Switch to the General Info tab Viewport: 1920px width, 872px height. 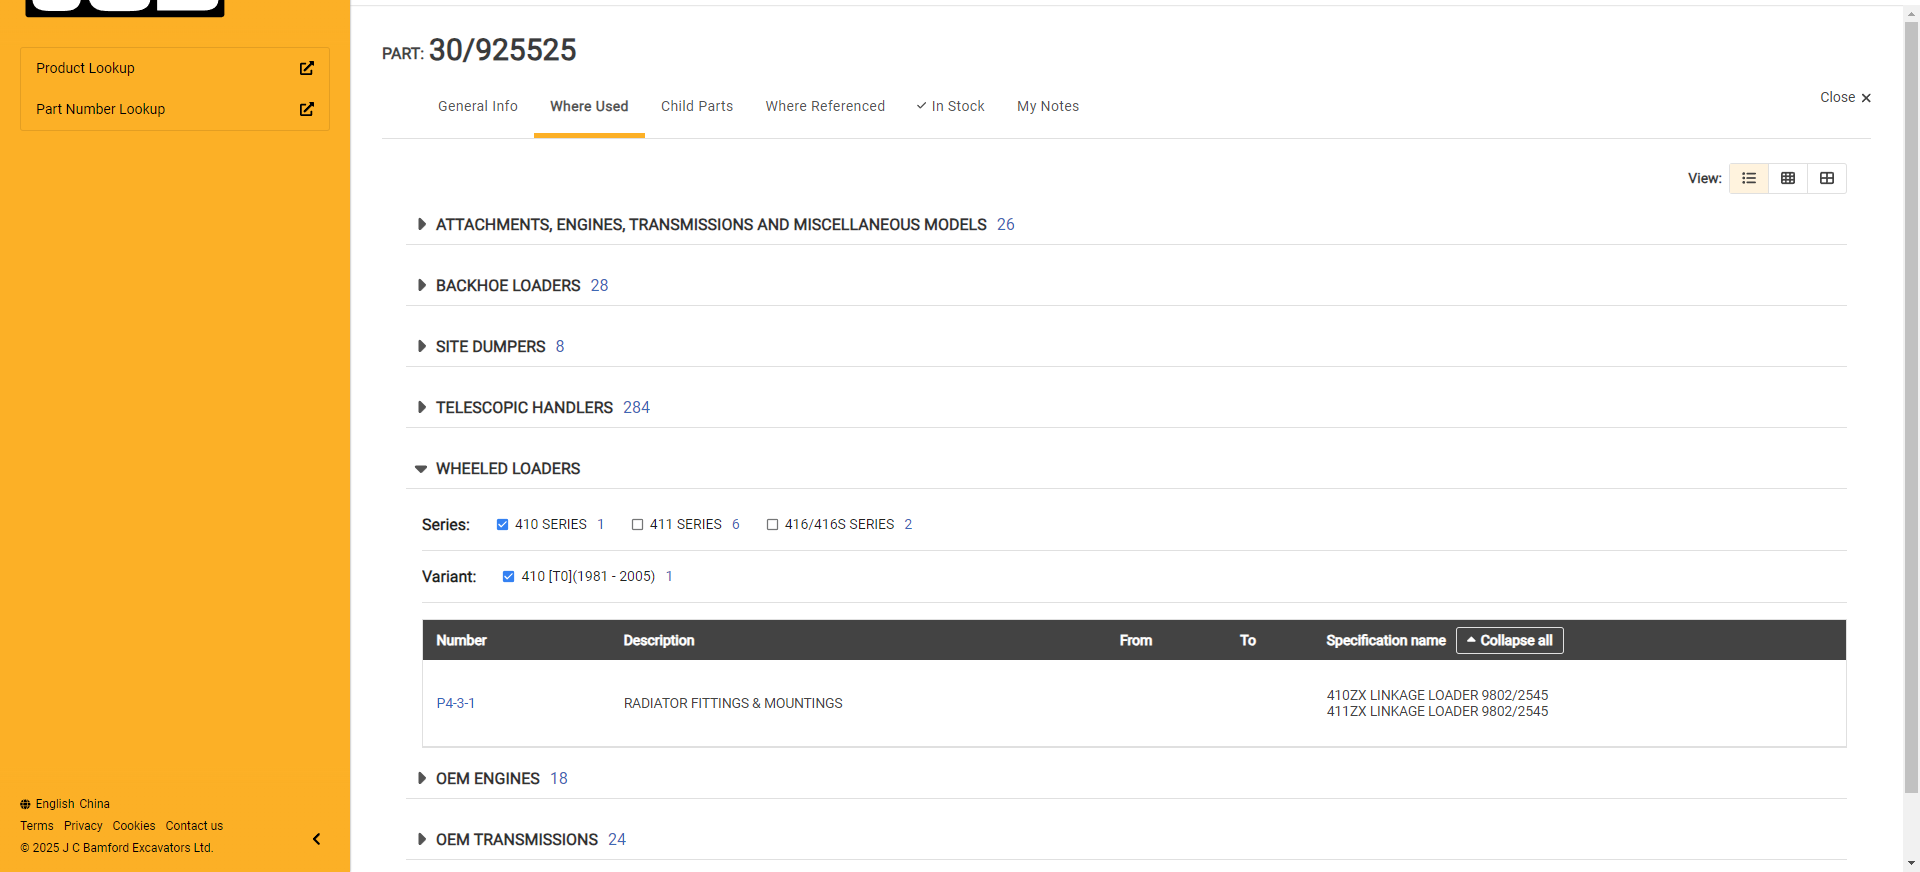pyautogui.click(x=477, y=106)
